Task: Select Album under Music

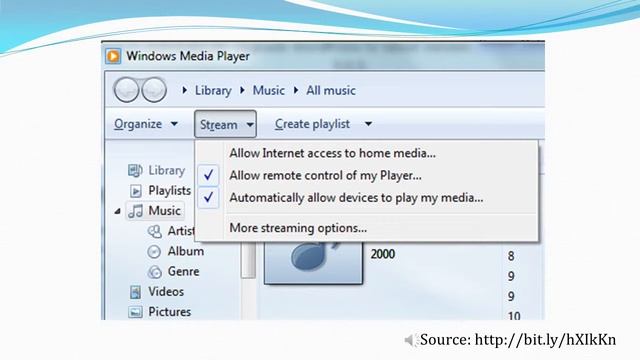Action: tap(186, 251)
